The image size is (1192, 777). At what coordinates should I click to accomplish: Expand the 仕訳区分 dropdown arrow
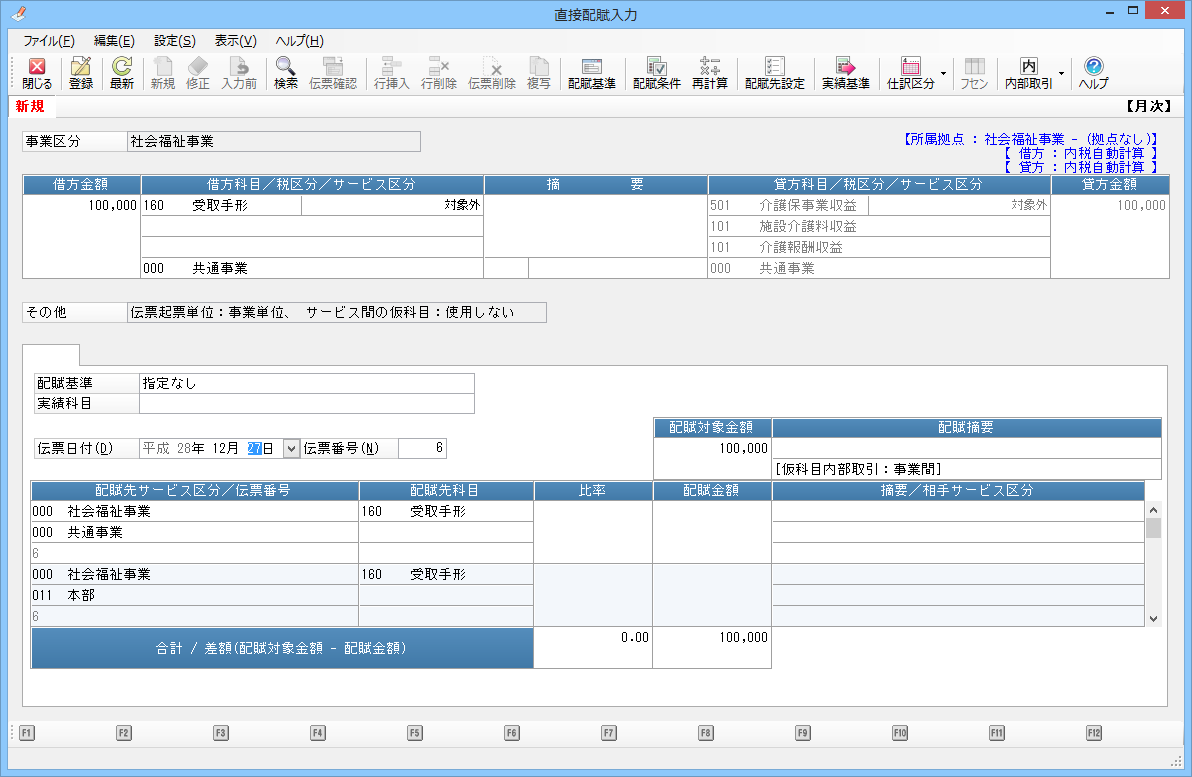(x=943, y=73)
